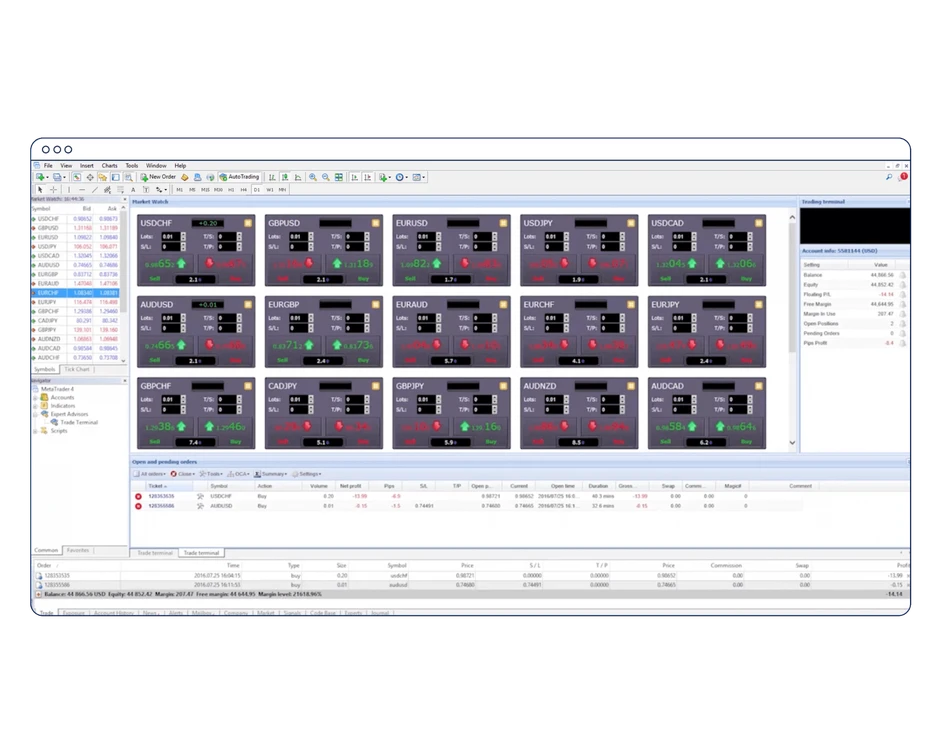Click the Trade Terminal expert advisor icon in Navigator
This screenshot has height=749, width=936.
[x=54, y=423]
